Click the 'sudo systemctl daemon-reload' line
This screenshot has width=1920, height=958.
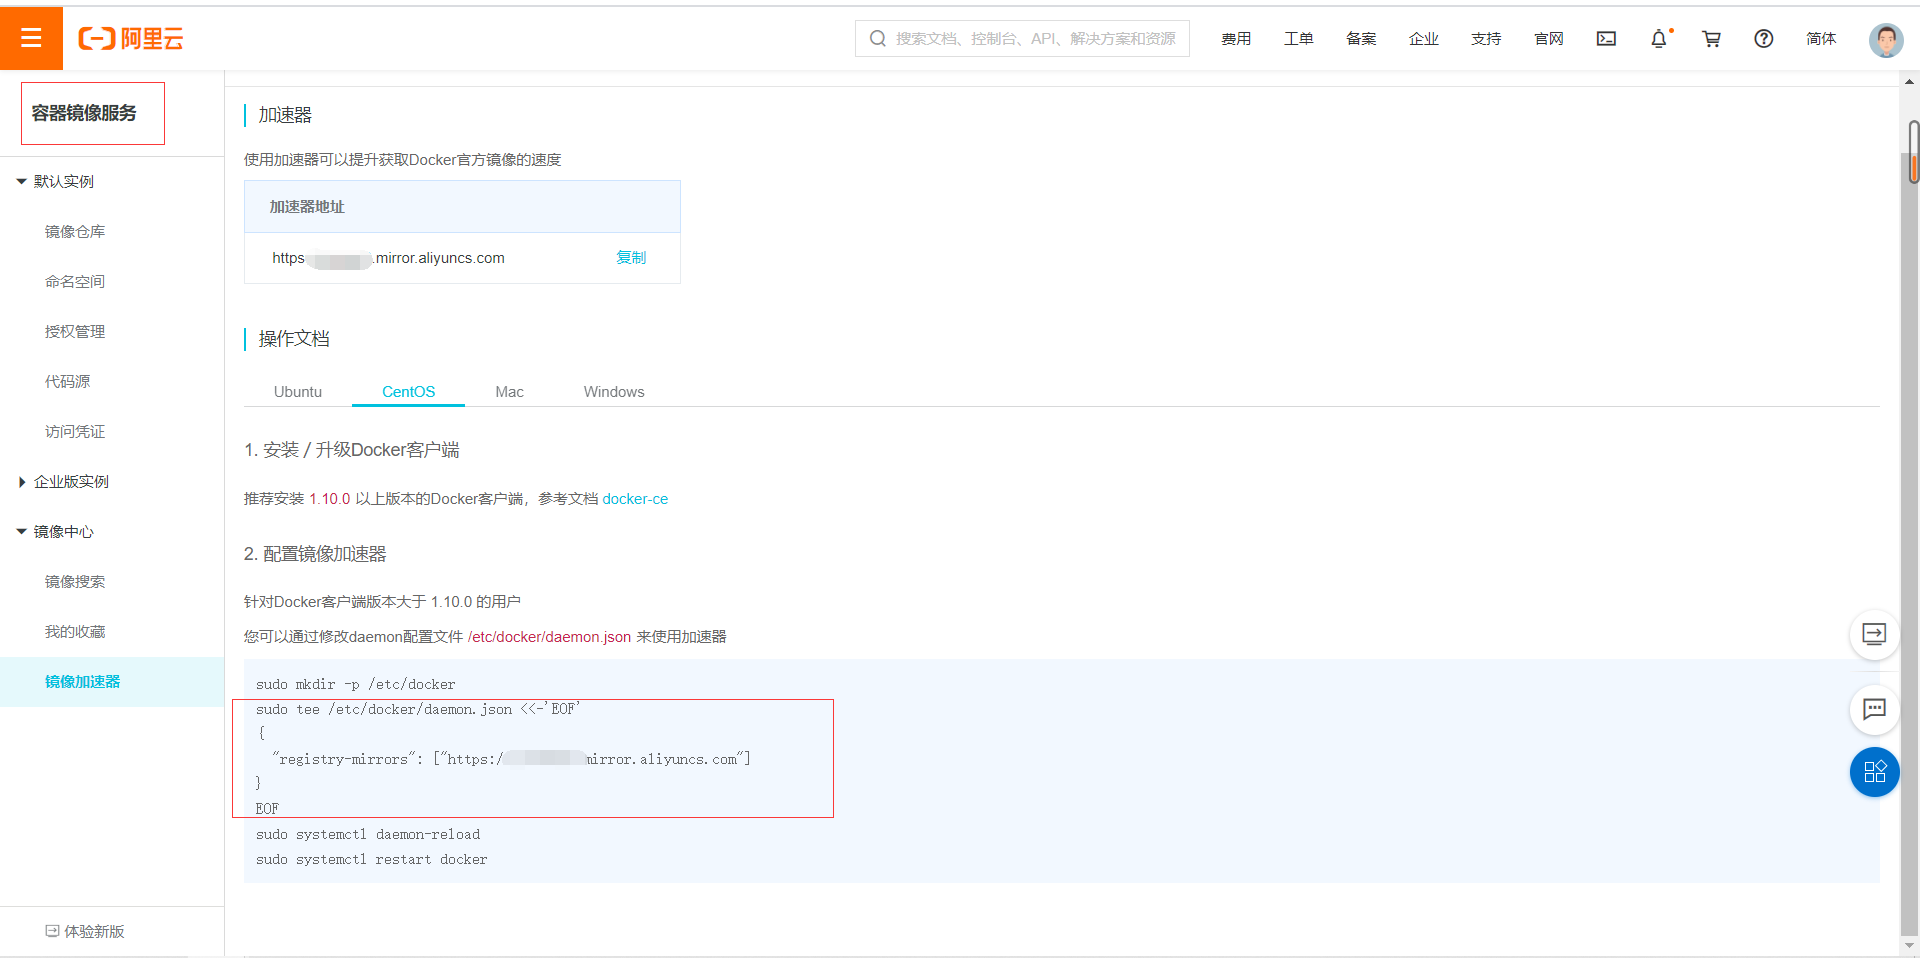[368, 835]
